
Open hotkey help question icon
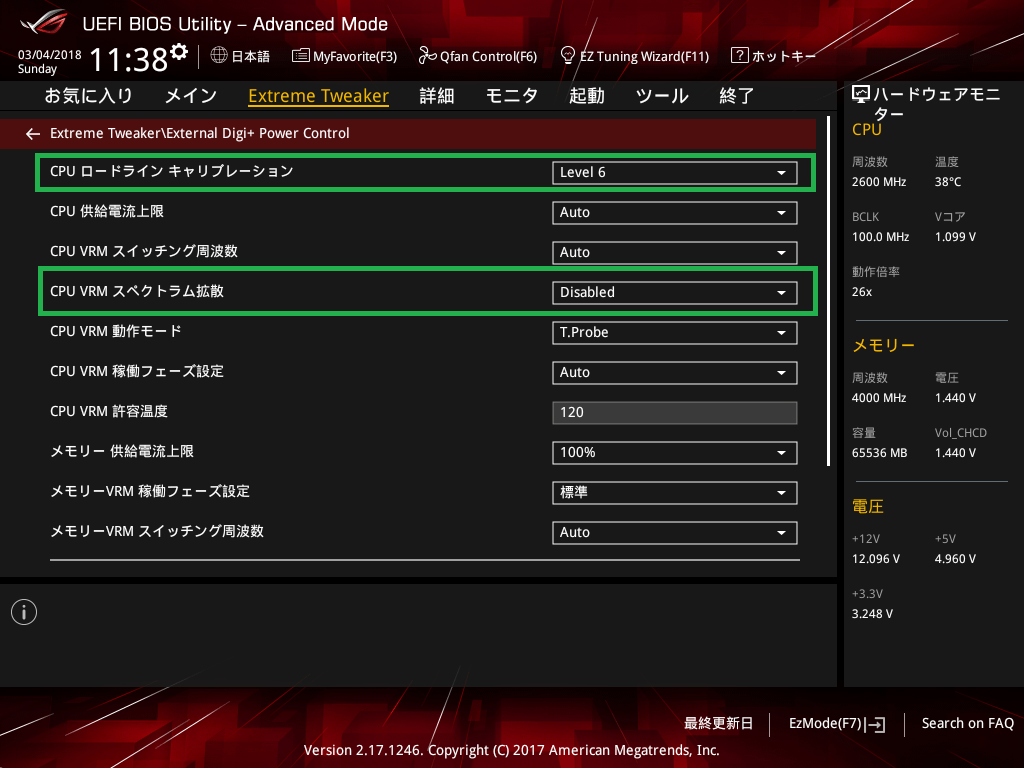coord(739,56)
